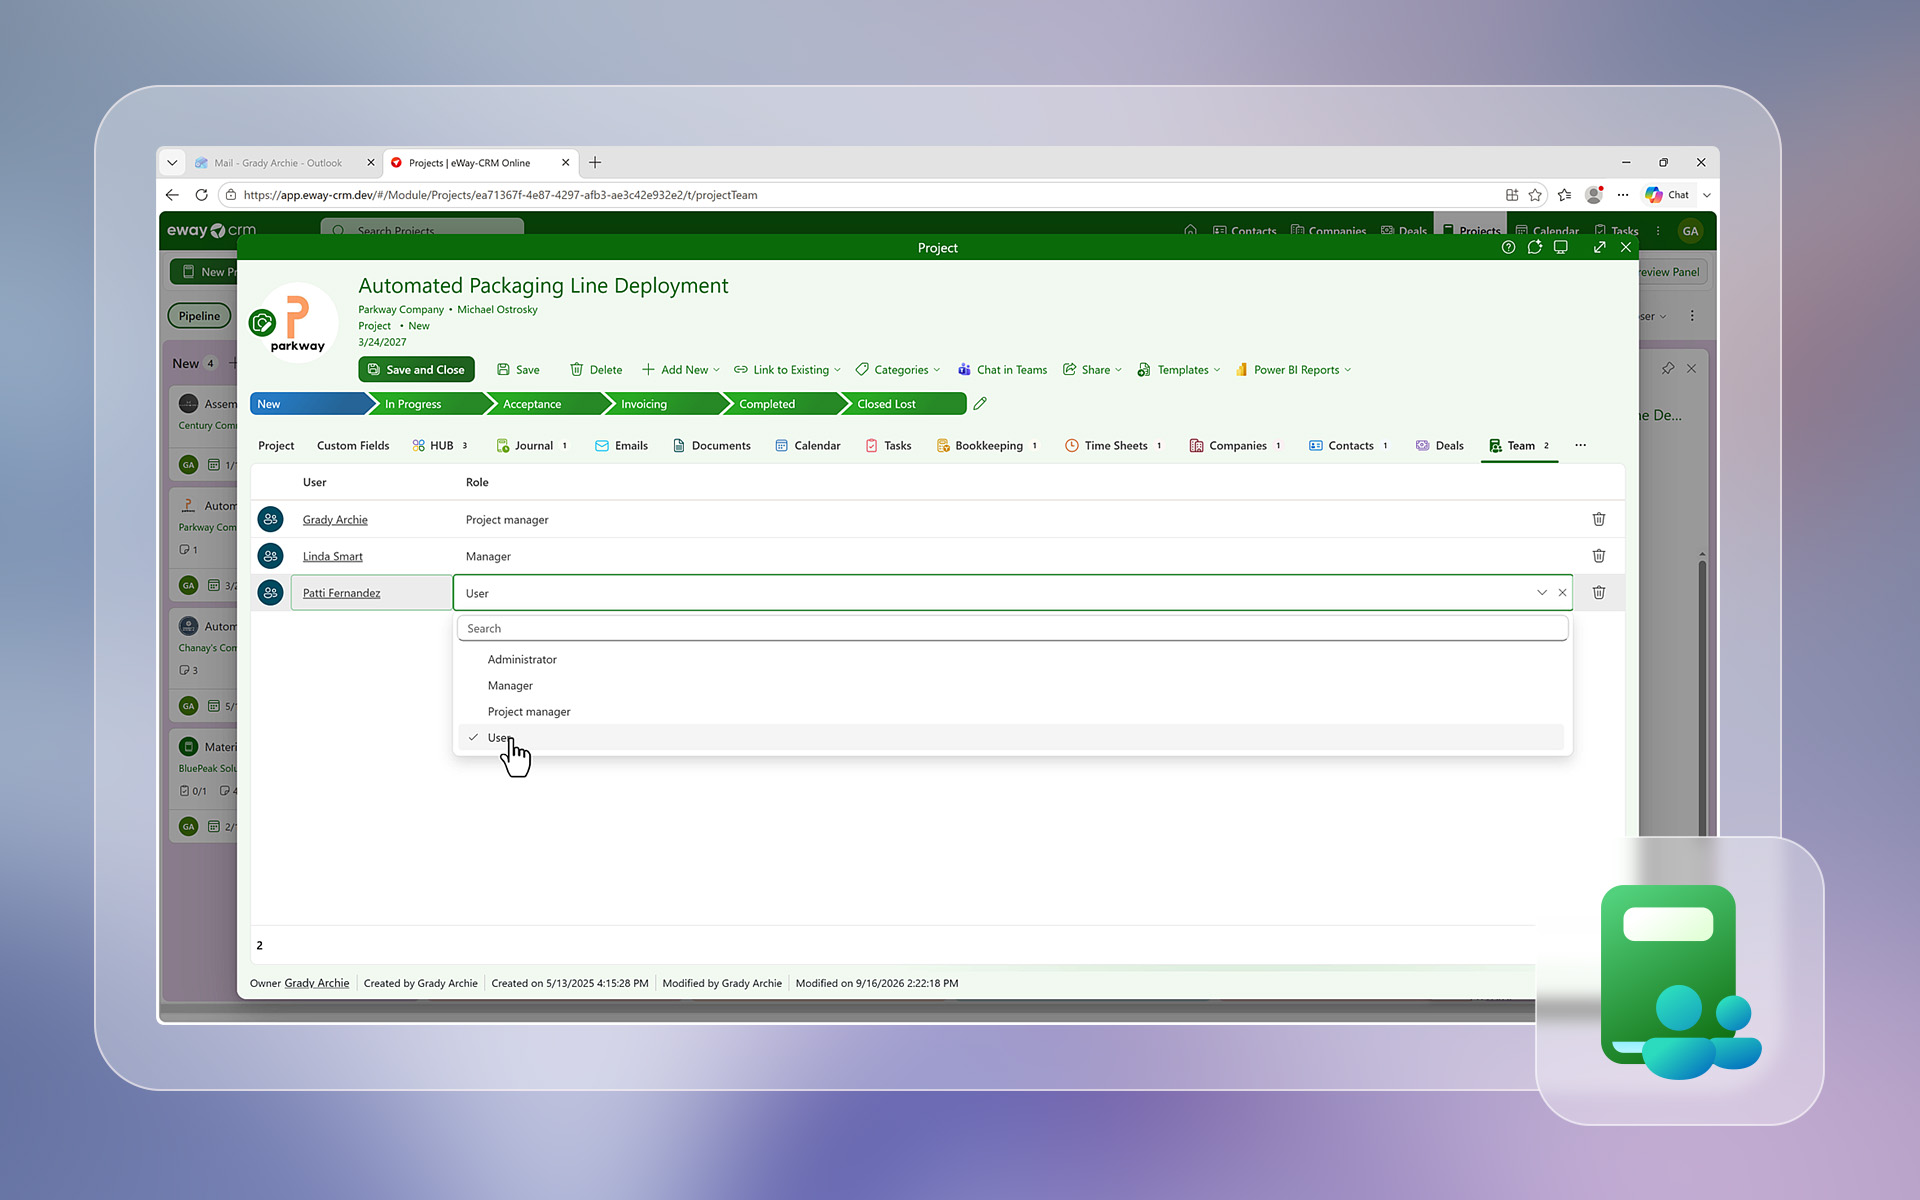The height and width of the screenshot is (1200, 1920).
Task: Open Custom Fields tab
Action: coord(353,446)
